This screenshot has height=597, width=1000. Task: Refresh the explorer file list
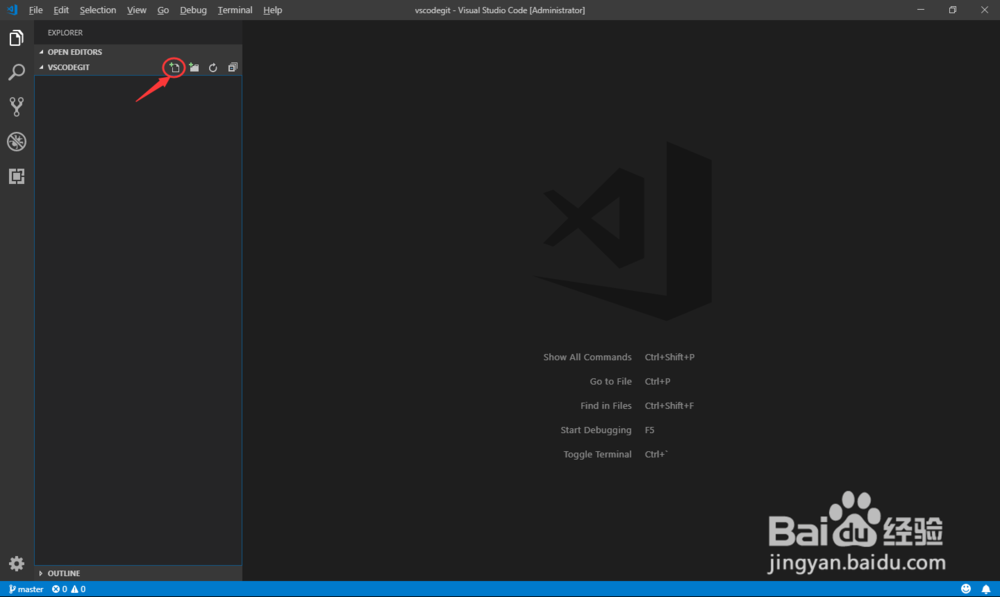pyautogui.click(x=213, y=68)
